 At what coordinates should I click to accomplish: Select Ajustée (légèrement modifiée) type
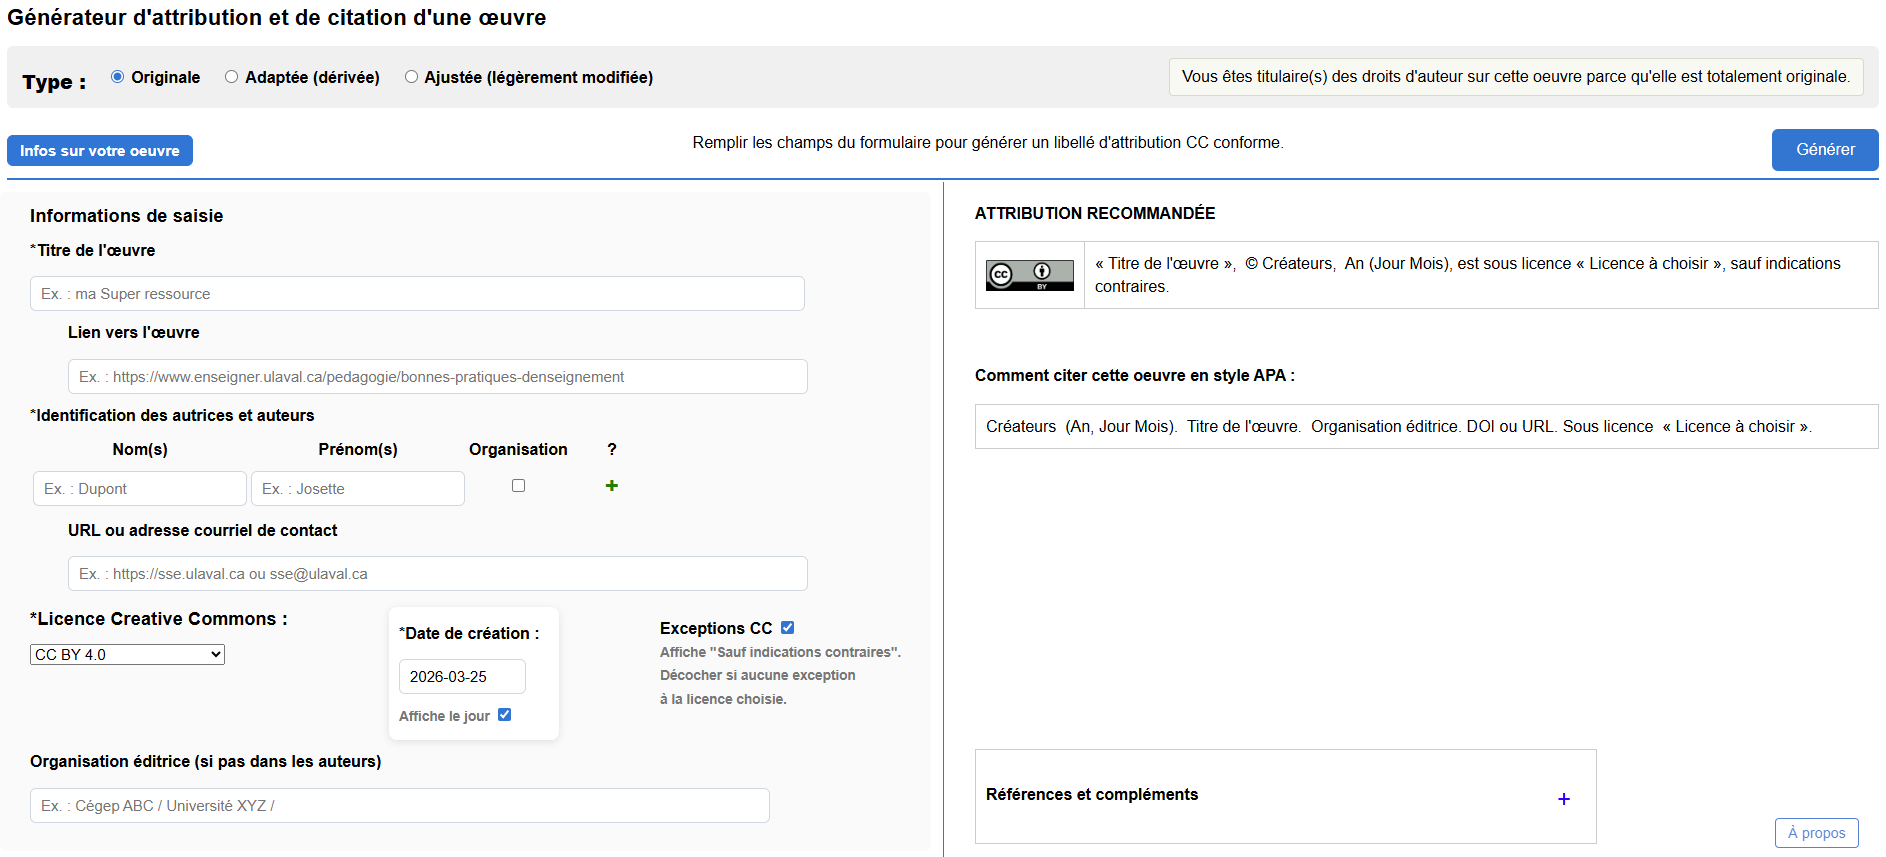pyautogui.click(x=411, y=77)
